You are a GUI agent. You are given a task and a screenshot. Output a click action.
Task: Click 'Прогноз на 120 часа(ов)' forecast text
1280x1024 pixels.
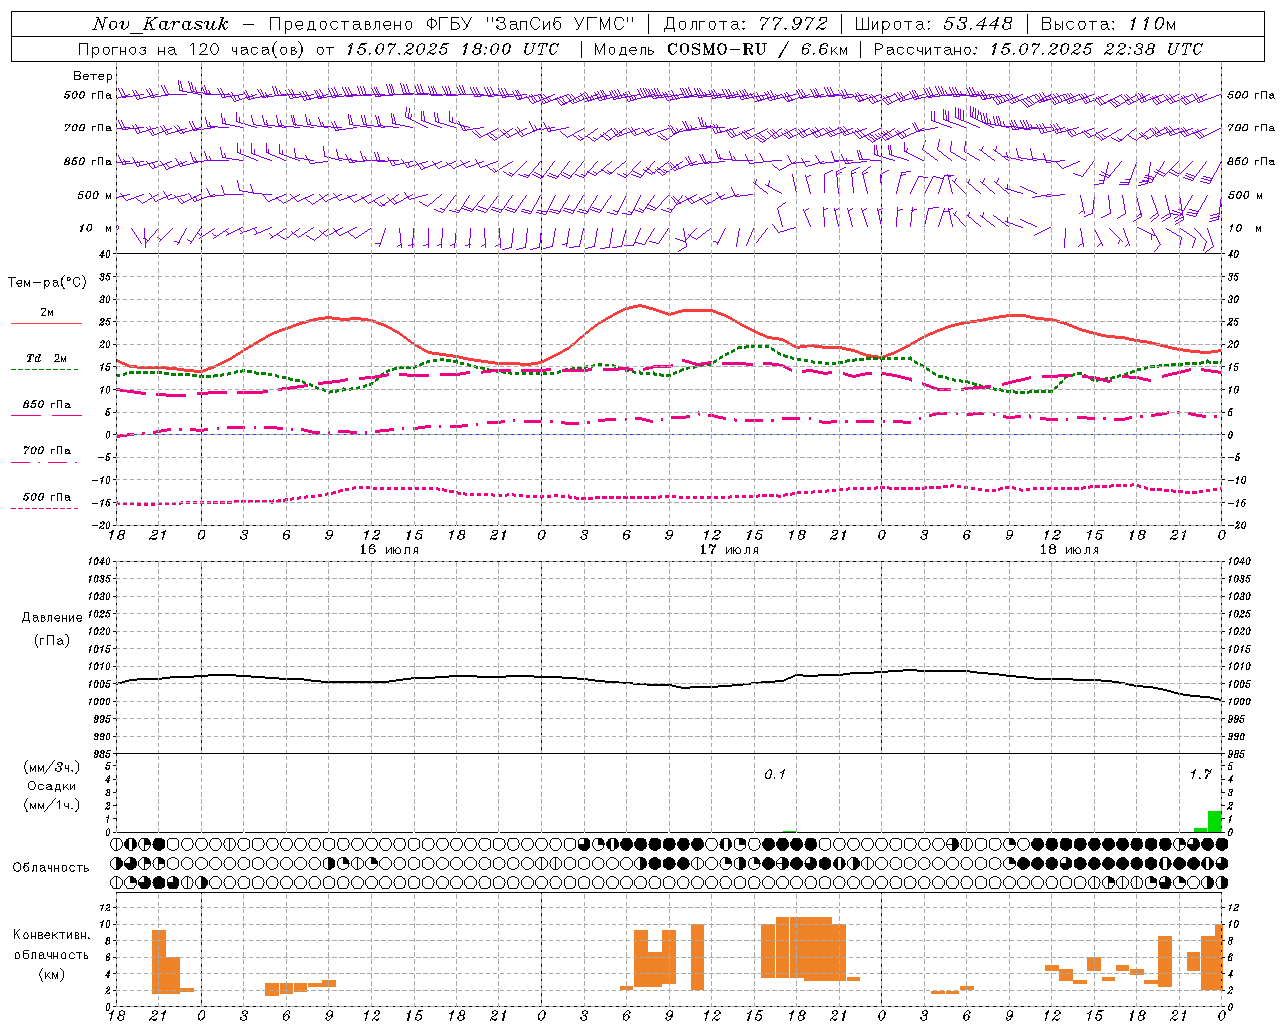(x=193, y=49)
